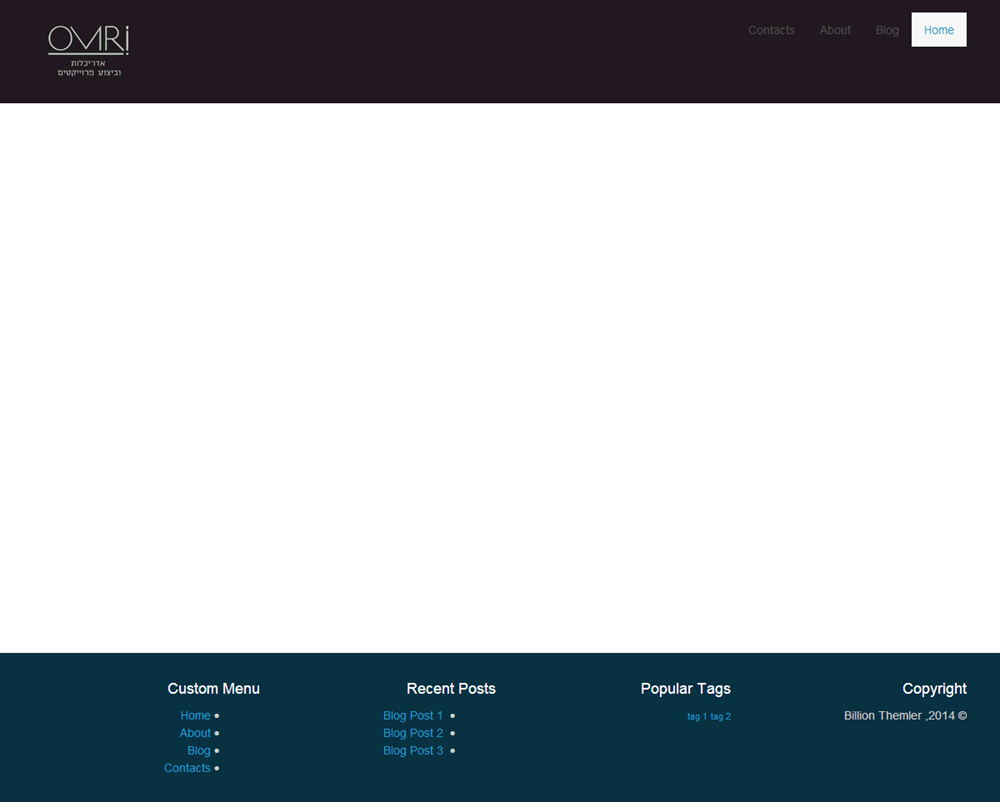
Task: Open the About link in footer Custom Menu
Action: point(195,733)
